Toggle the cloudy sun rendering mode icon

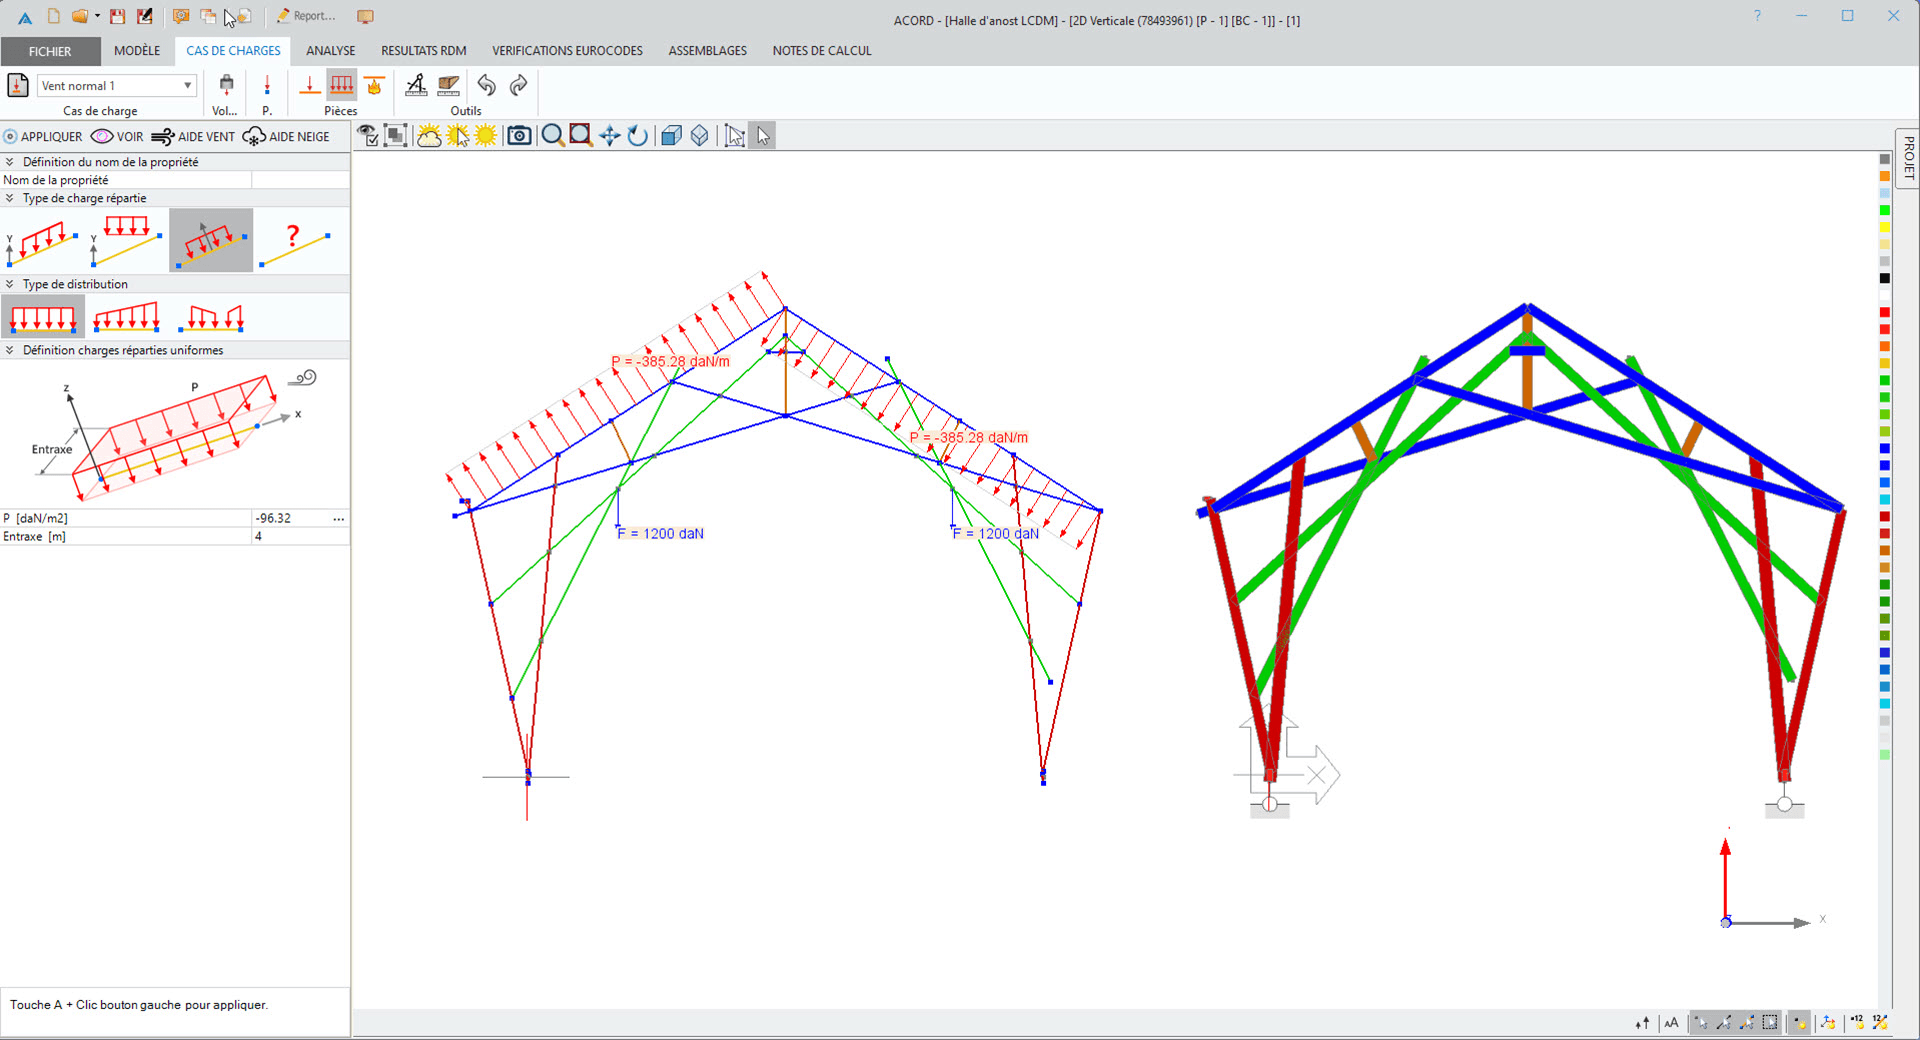tap(429, 136)
